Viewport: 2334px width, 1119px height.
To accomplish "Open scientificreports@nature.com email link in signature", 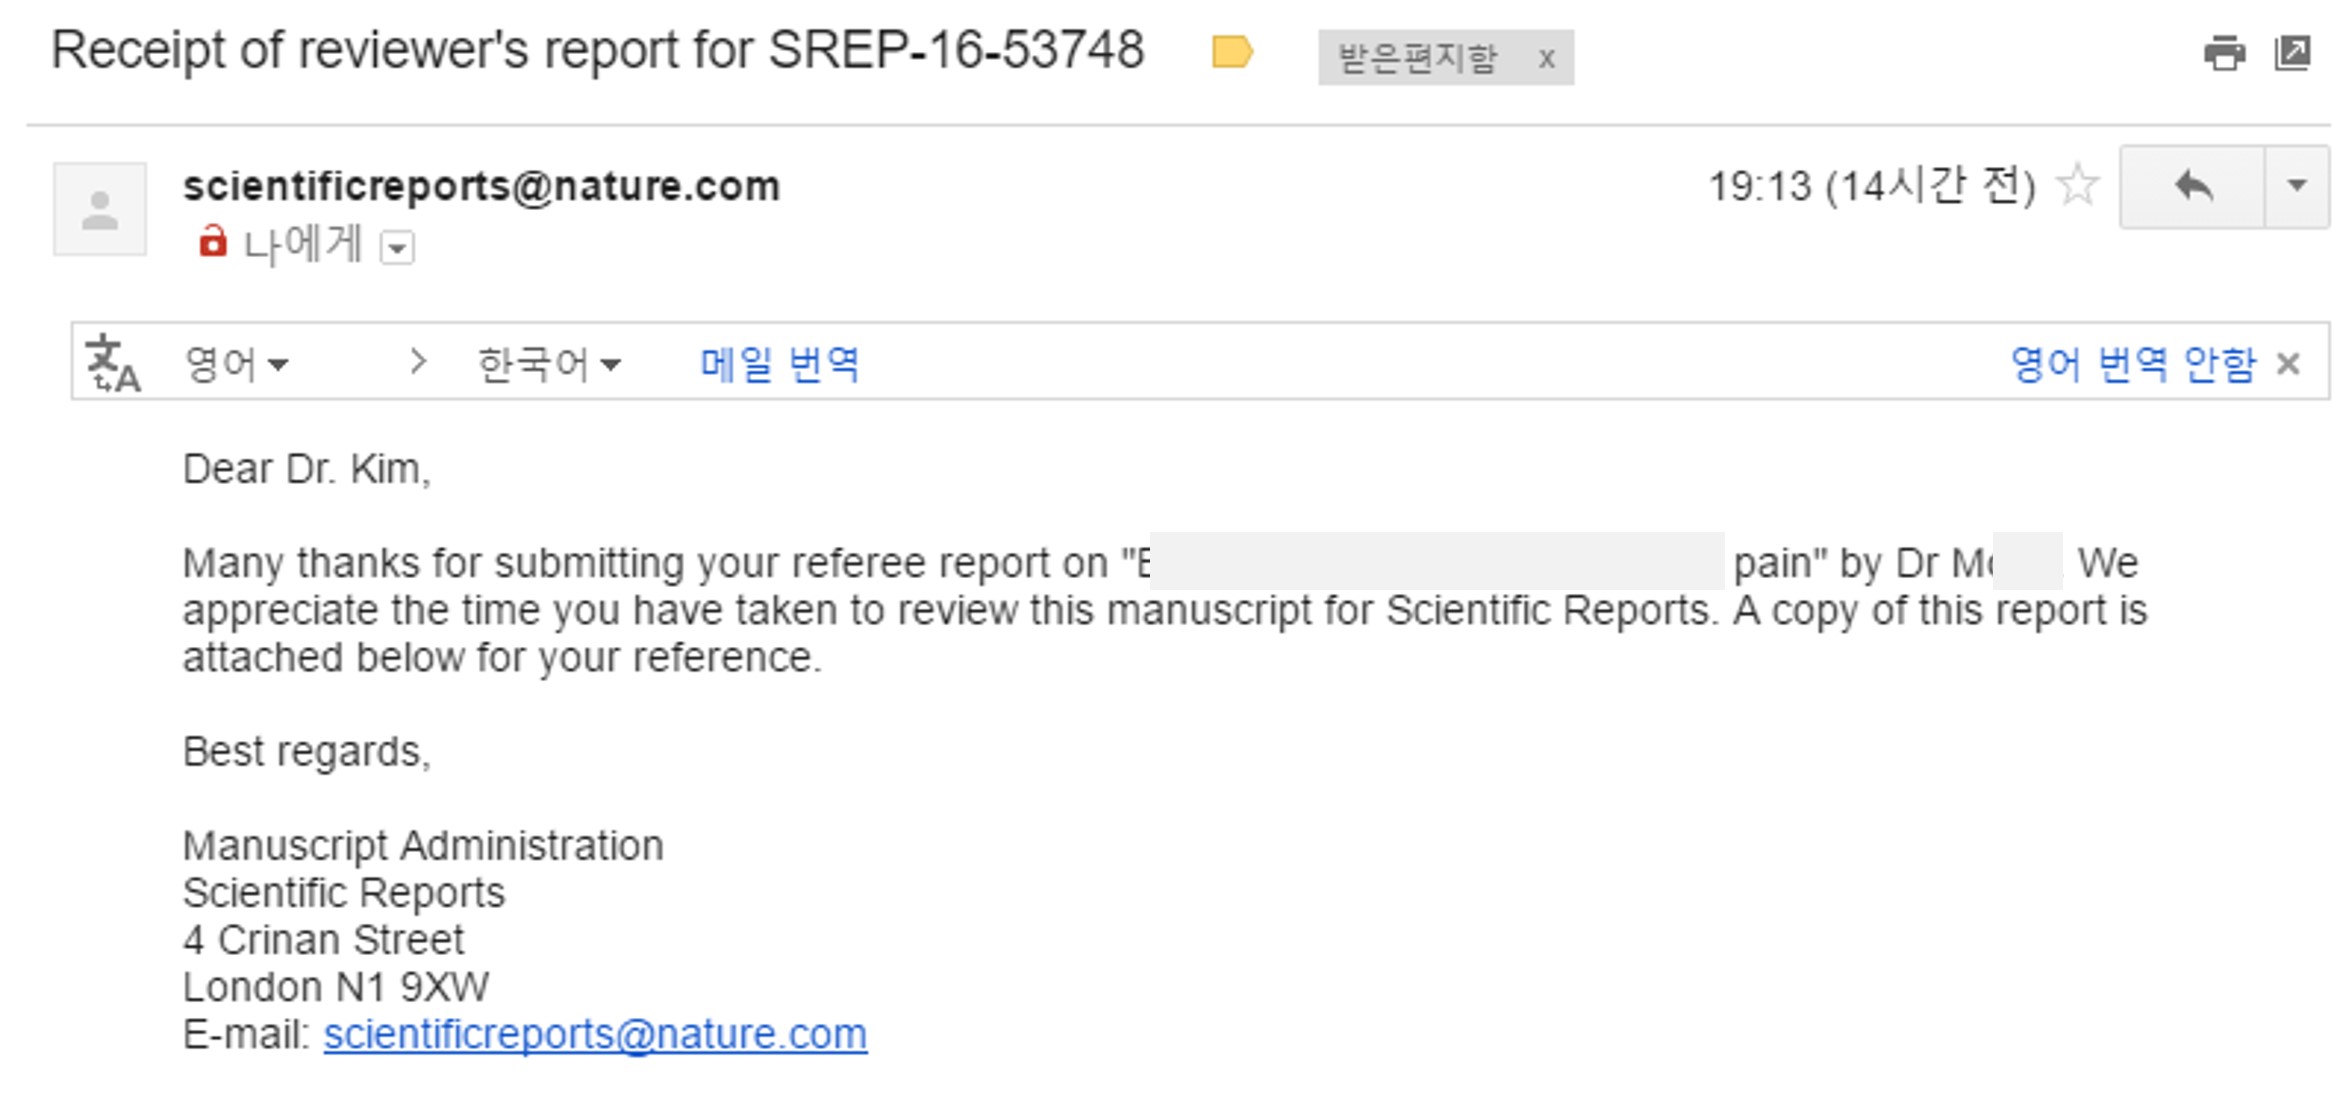I will 595,1034.
